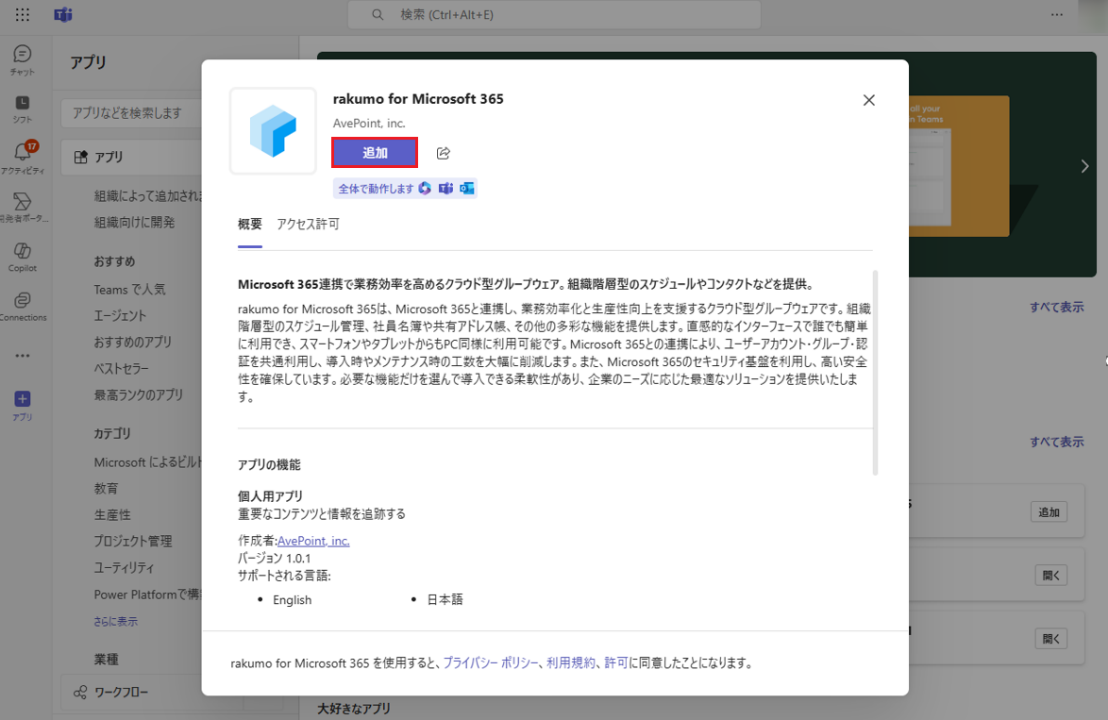The image size is (1108, 720).
Task: Select ユーティリティ category
Action: click(x=124, y=567)
